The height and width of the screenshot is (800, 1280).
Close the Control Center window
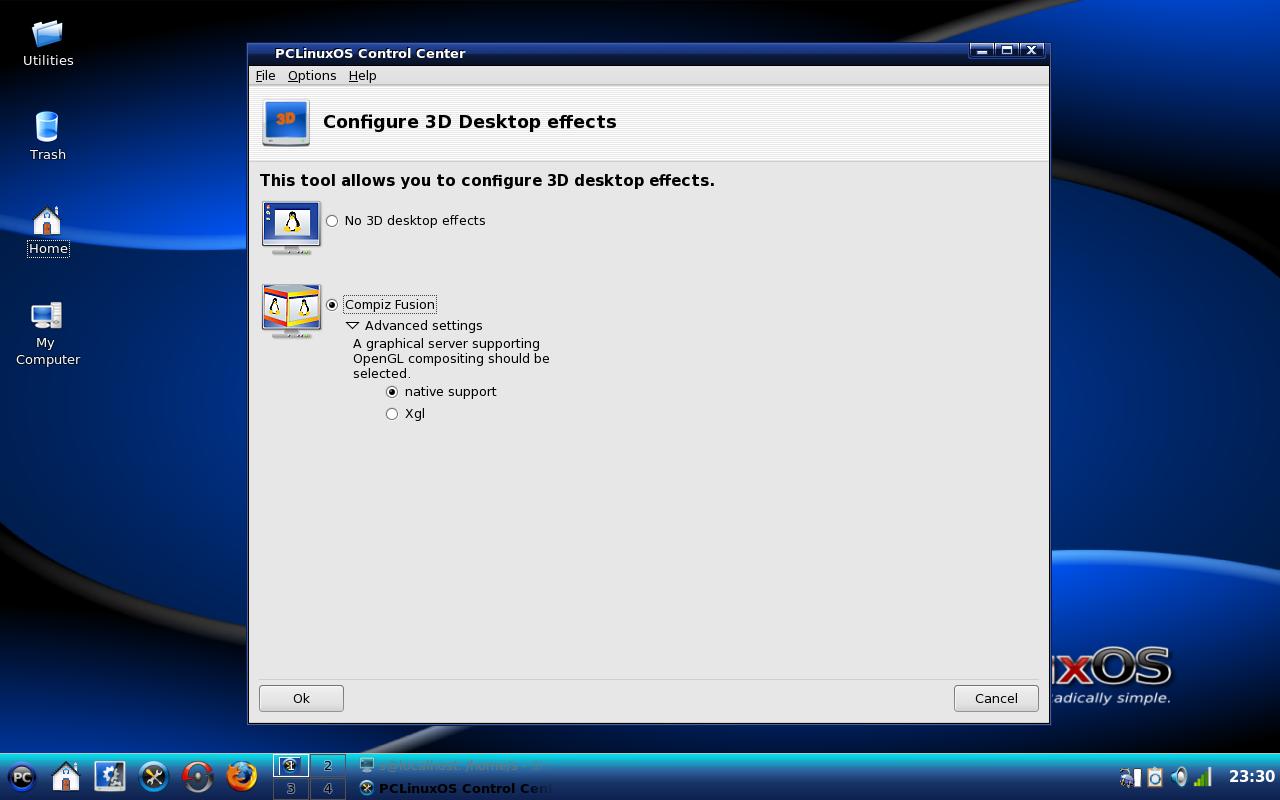coord(1032,51)
